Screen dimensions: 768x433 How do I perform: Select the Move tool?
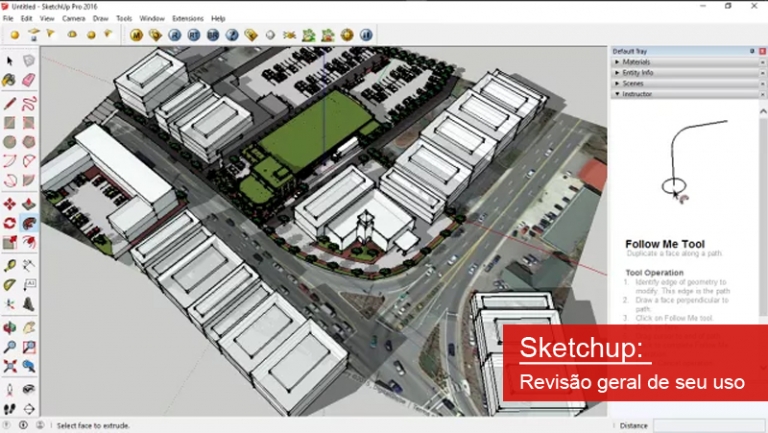[x=10, y=204]
